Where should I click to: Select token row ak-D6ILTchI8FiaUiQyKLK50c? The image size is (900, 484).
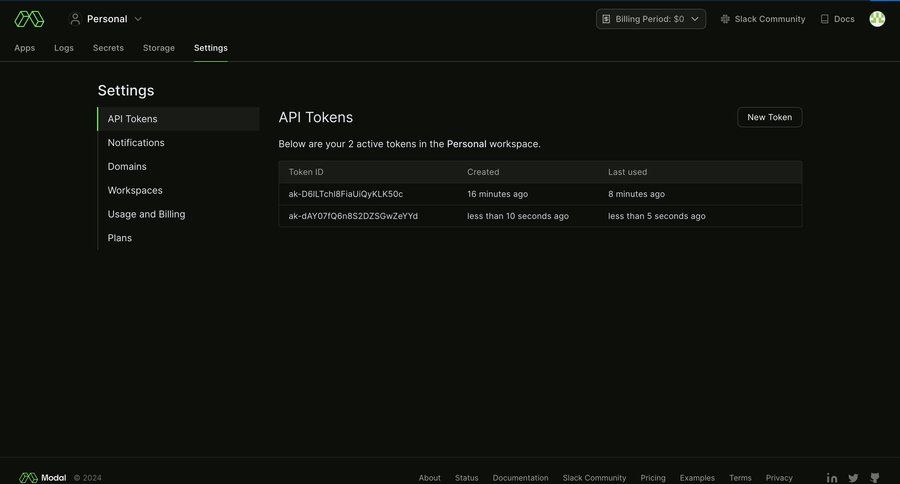346,194
